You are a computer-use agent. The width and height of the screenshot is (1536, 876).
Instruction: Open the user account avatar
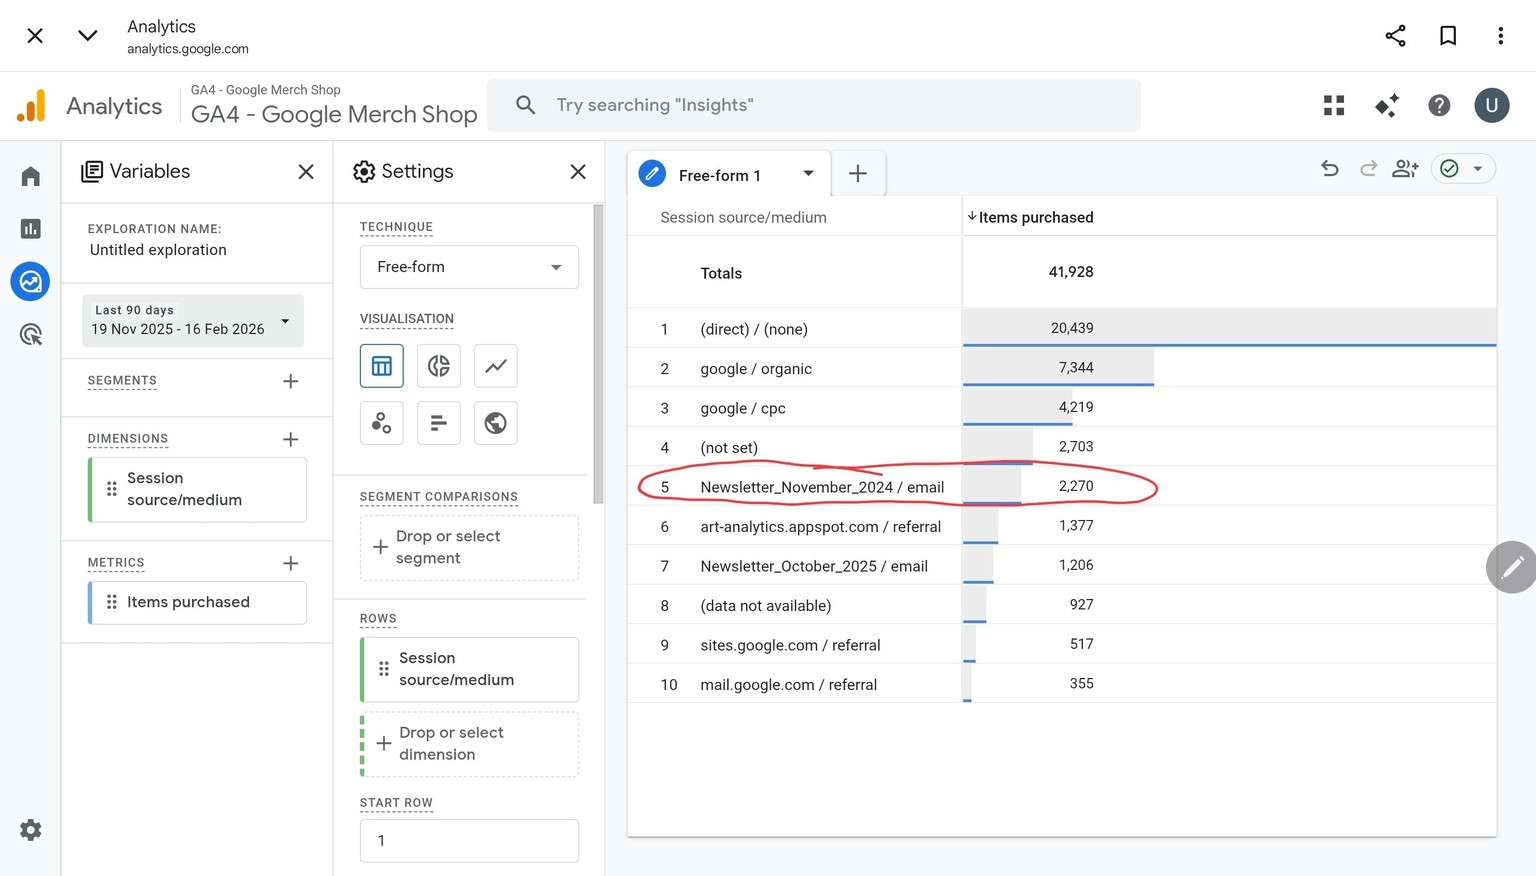(x=1492, y=105)
